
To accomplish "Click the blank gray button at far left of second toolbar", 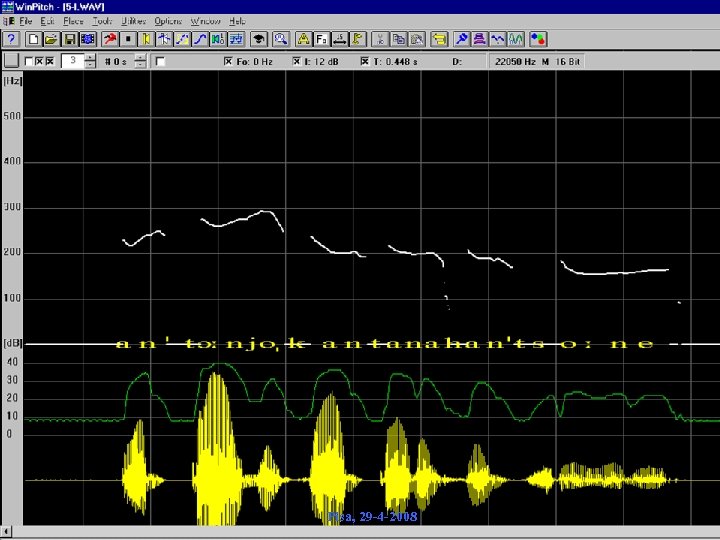I will (11, 62).
